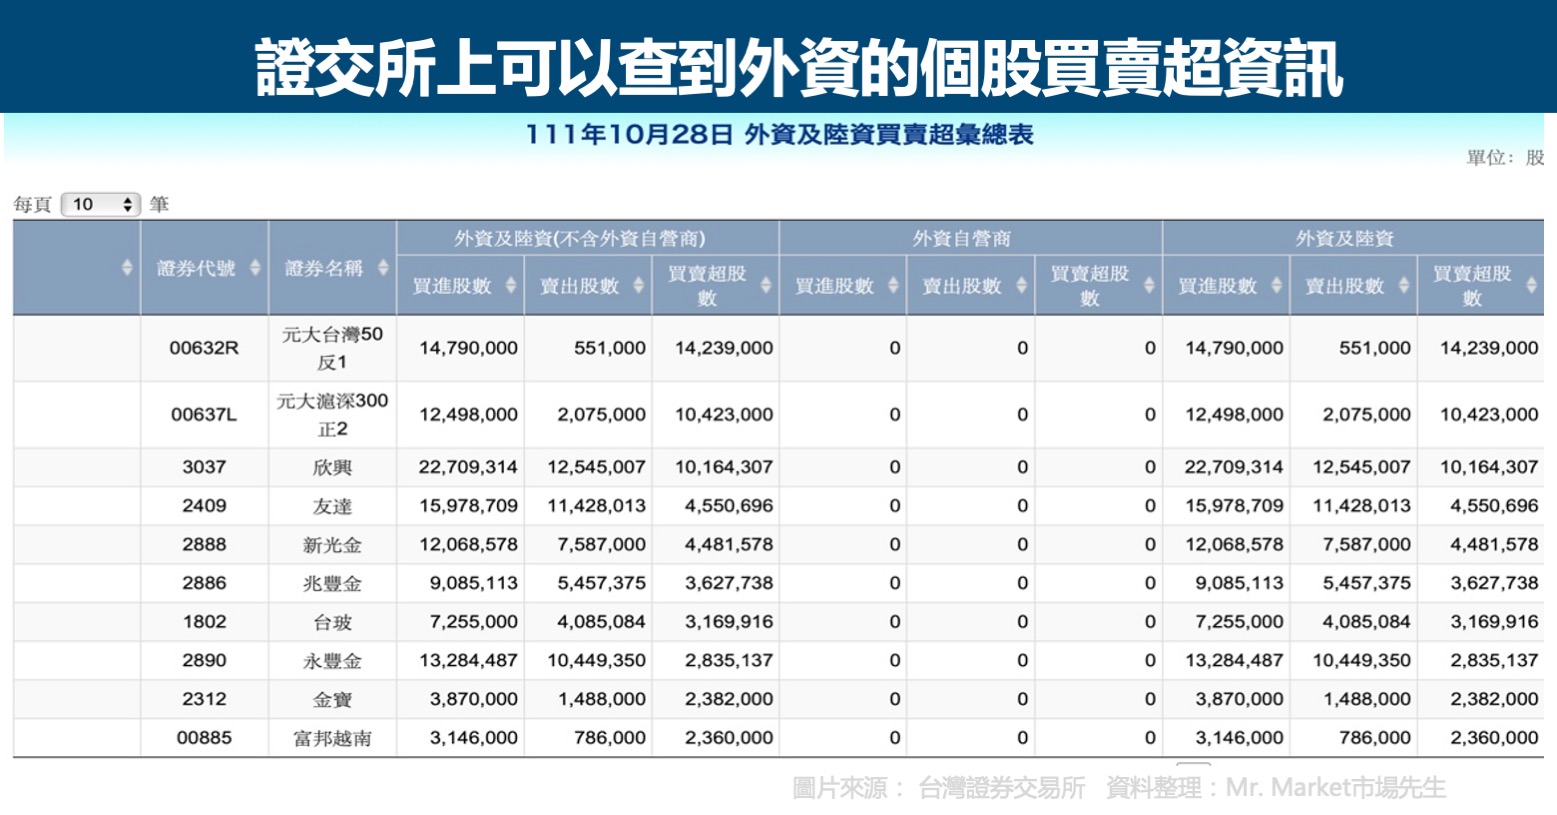Click 3,870,000 in first 買進股數 column
Viewport: 1557px width, 815px height.
point(474,699)
